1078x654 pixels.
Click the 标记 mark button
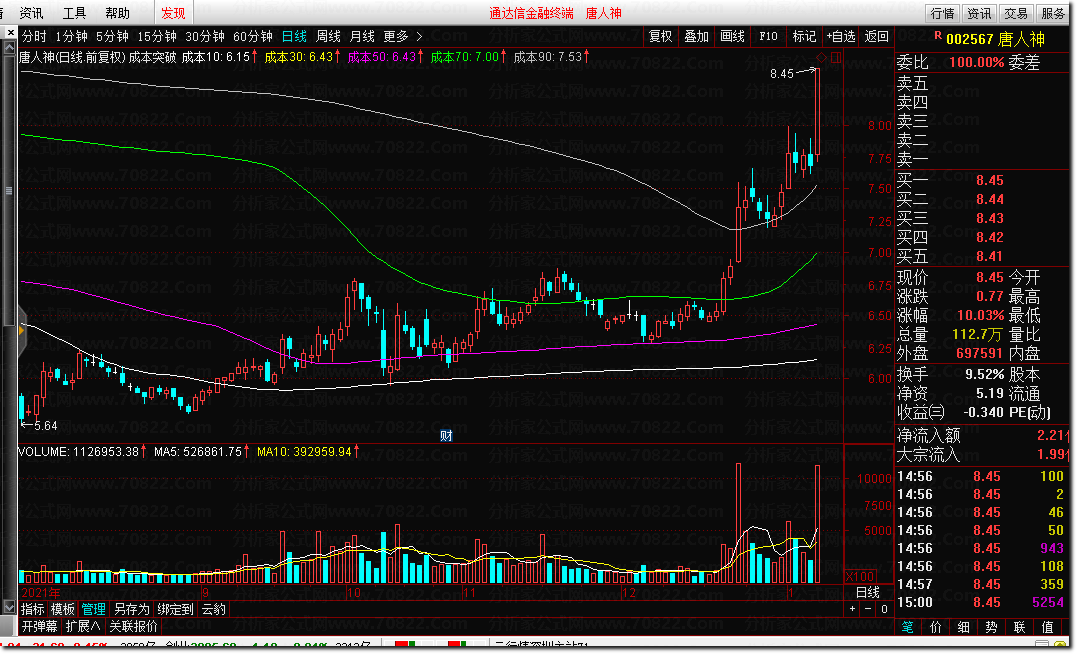[804, 36]
